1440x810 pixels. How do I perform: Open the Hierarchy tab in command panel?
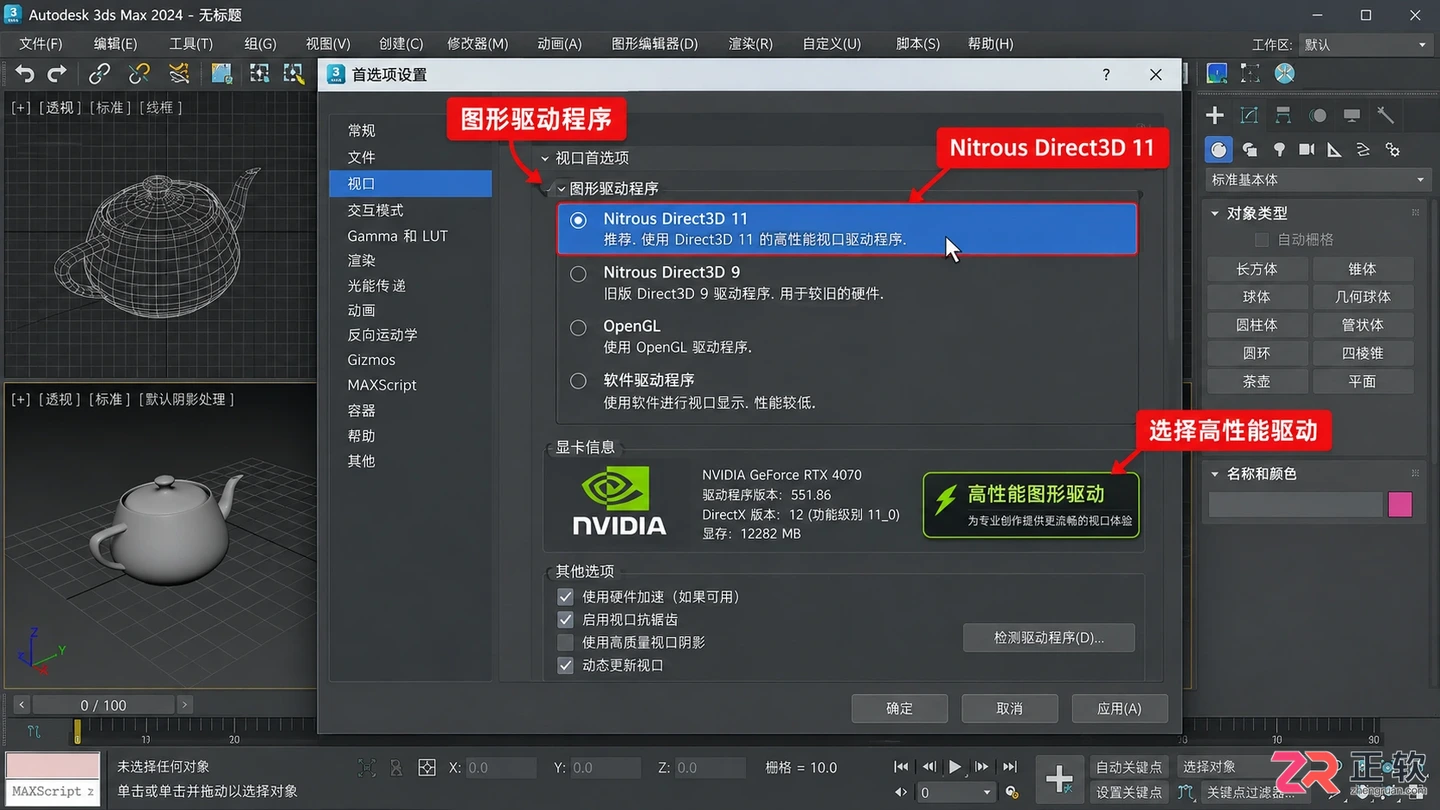click(x=1283, y=115)
